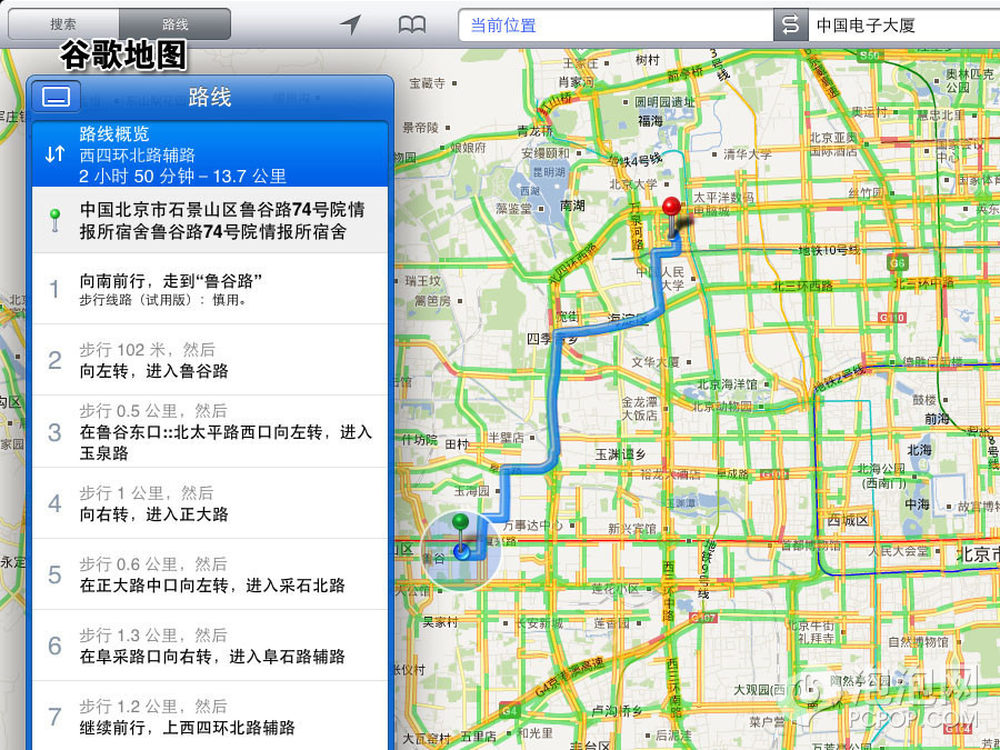Reverse route with the up-down arrows icon
The width and height of the screenshot is (1000, 750).
tap(55, 154)
